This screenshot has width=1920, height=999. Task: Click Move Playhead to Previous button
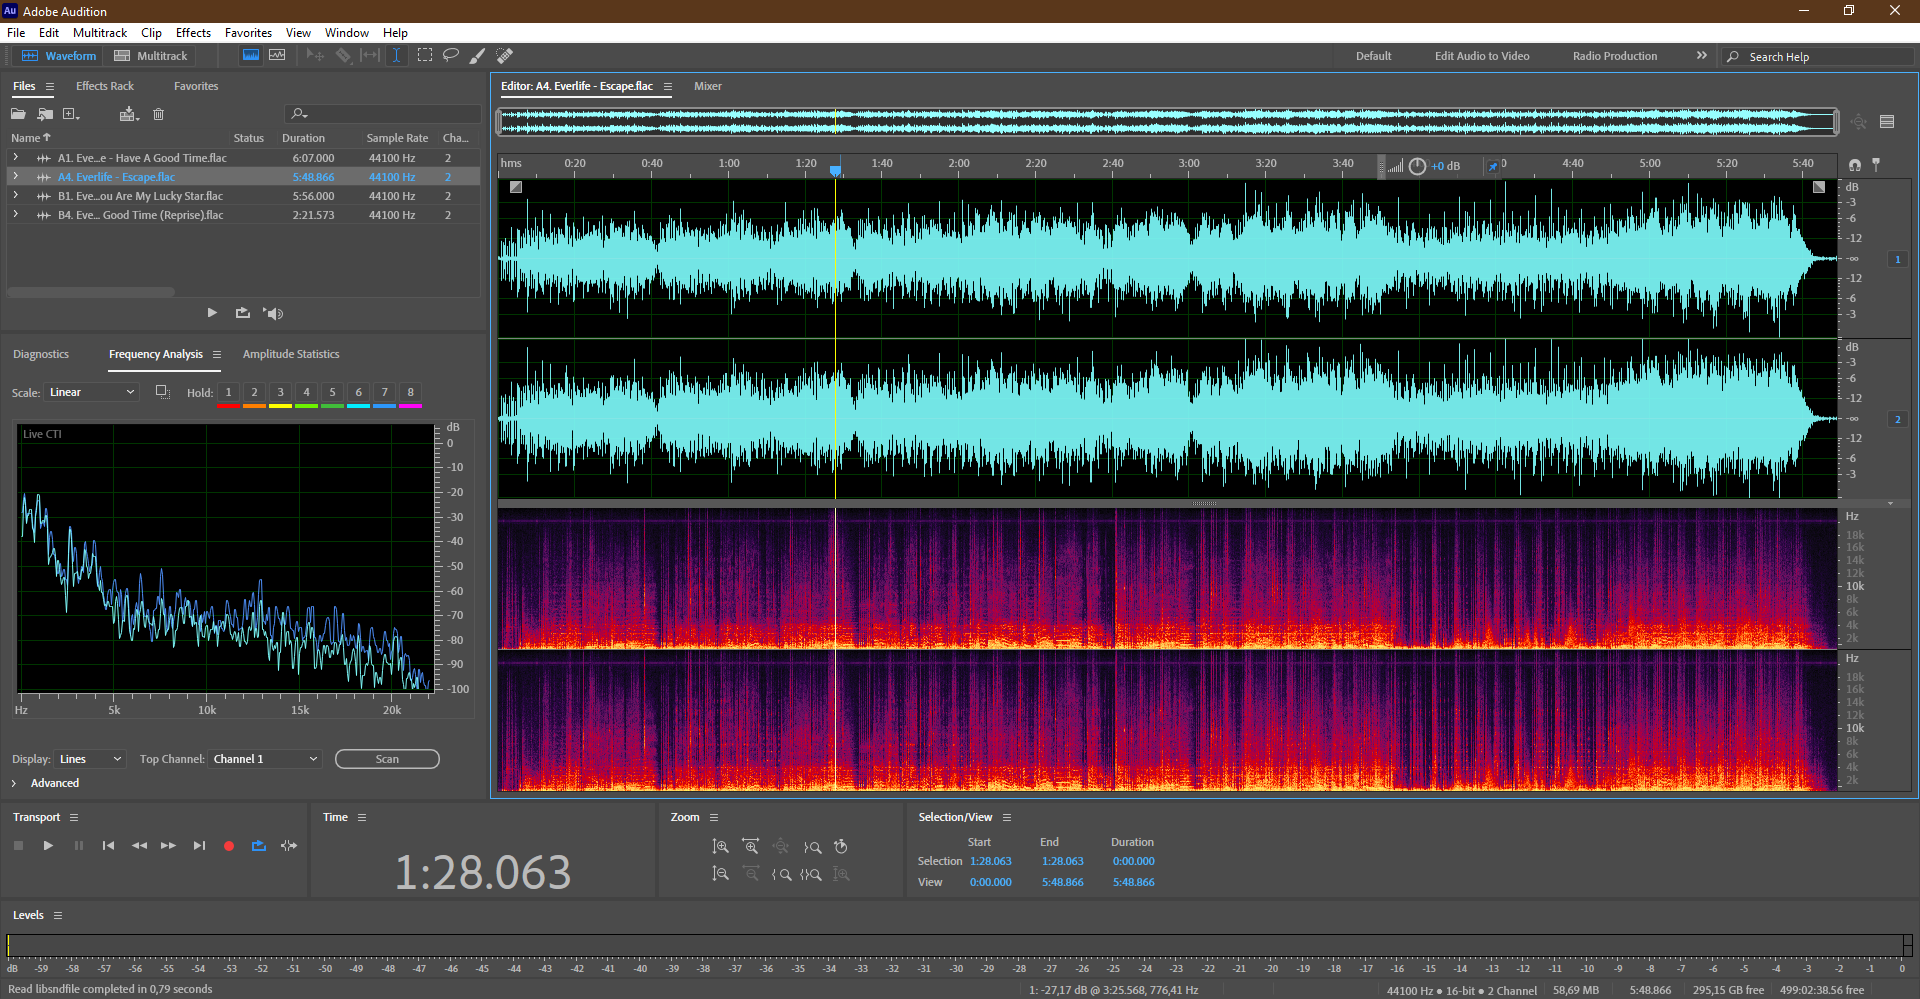point(108,846)
